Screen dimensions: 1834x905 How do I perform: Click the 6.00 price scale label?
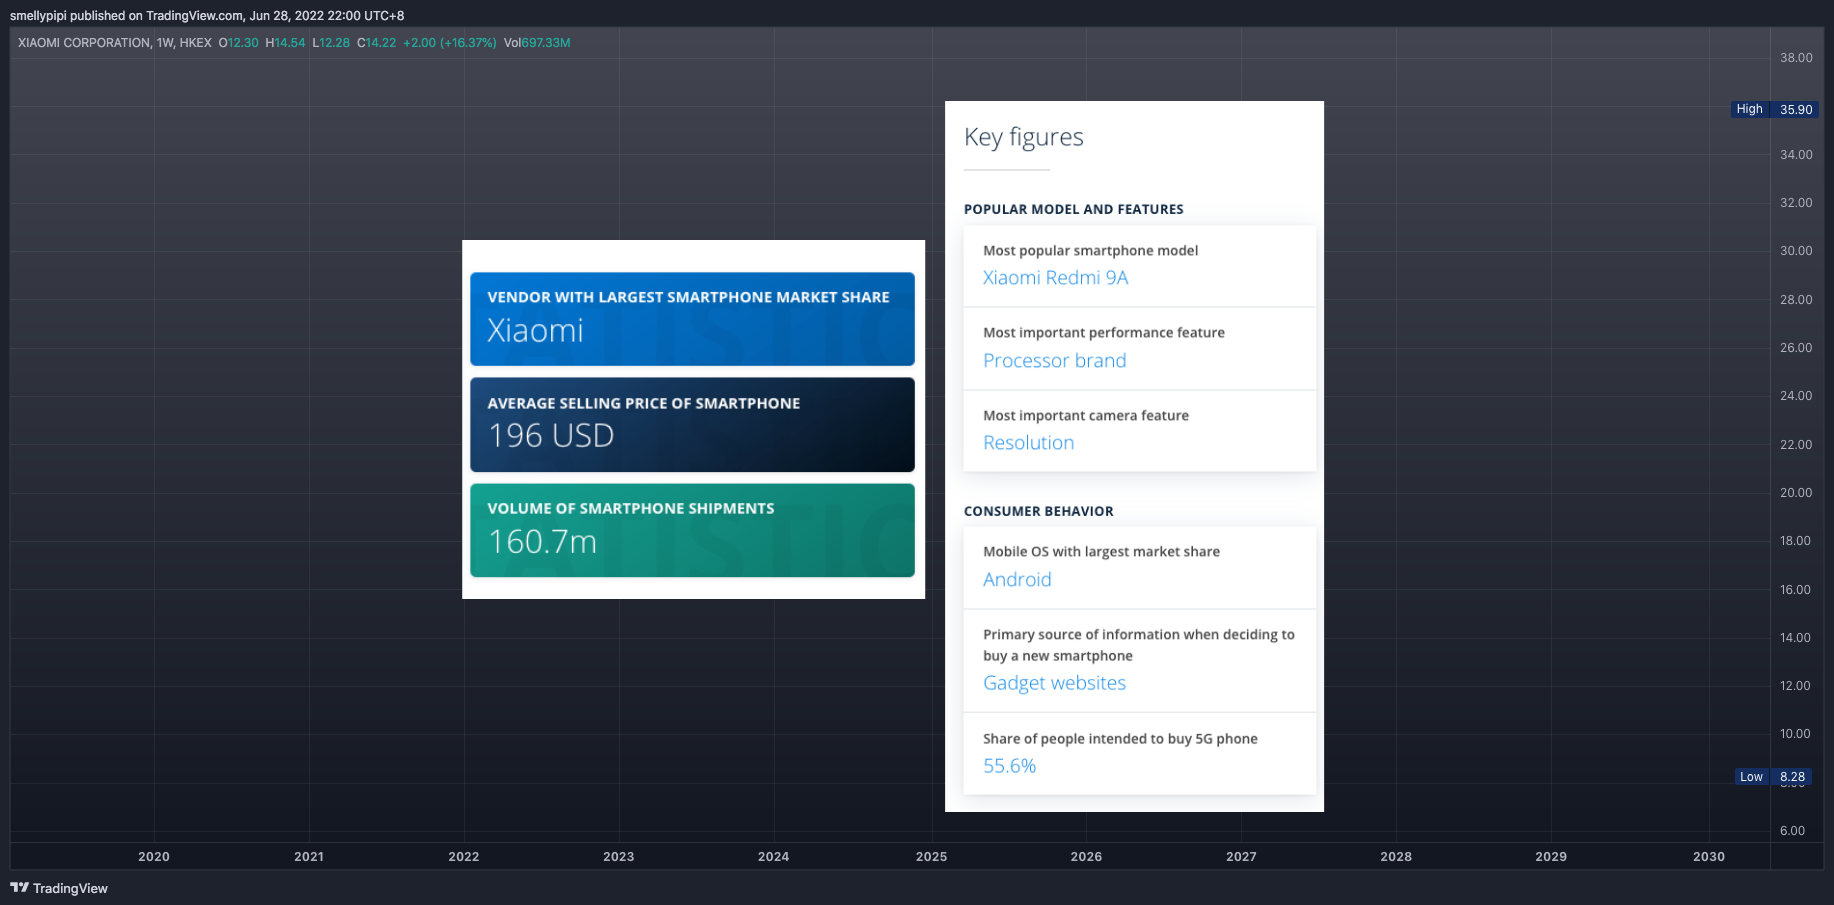pos(1793,831)
